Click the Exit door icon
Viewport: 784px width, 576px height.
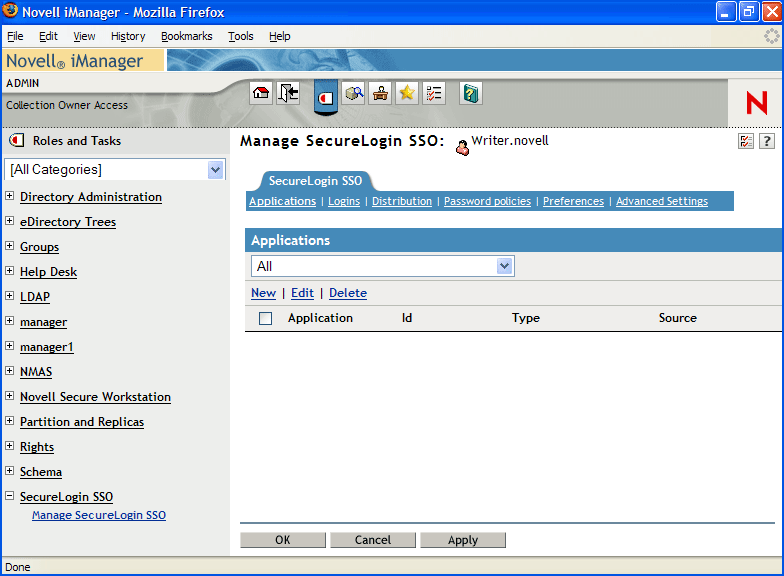point(288,93)
